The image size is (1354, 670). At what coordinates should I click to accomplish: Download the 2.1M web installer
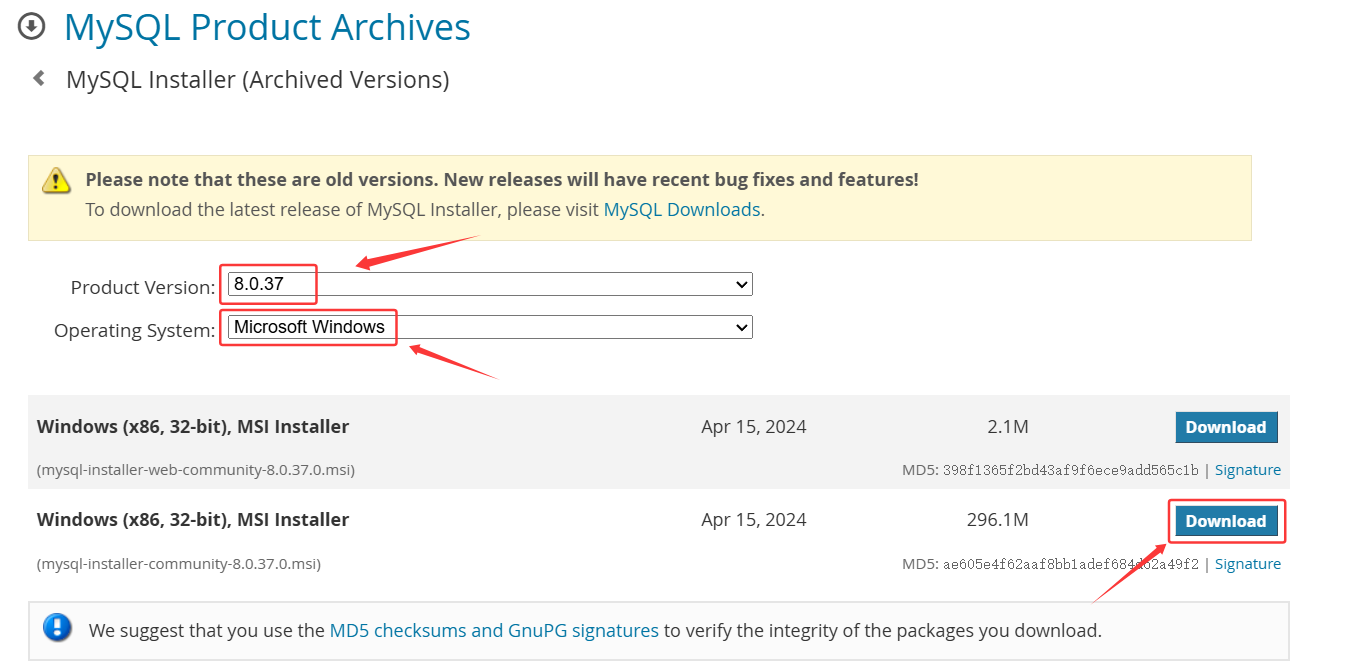click(1226, 427)
